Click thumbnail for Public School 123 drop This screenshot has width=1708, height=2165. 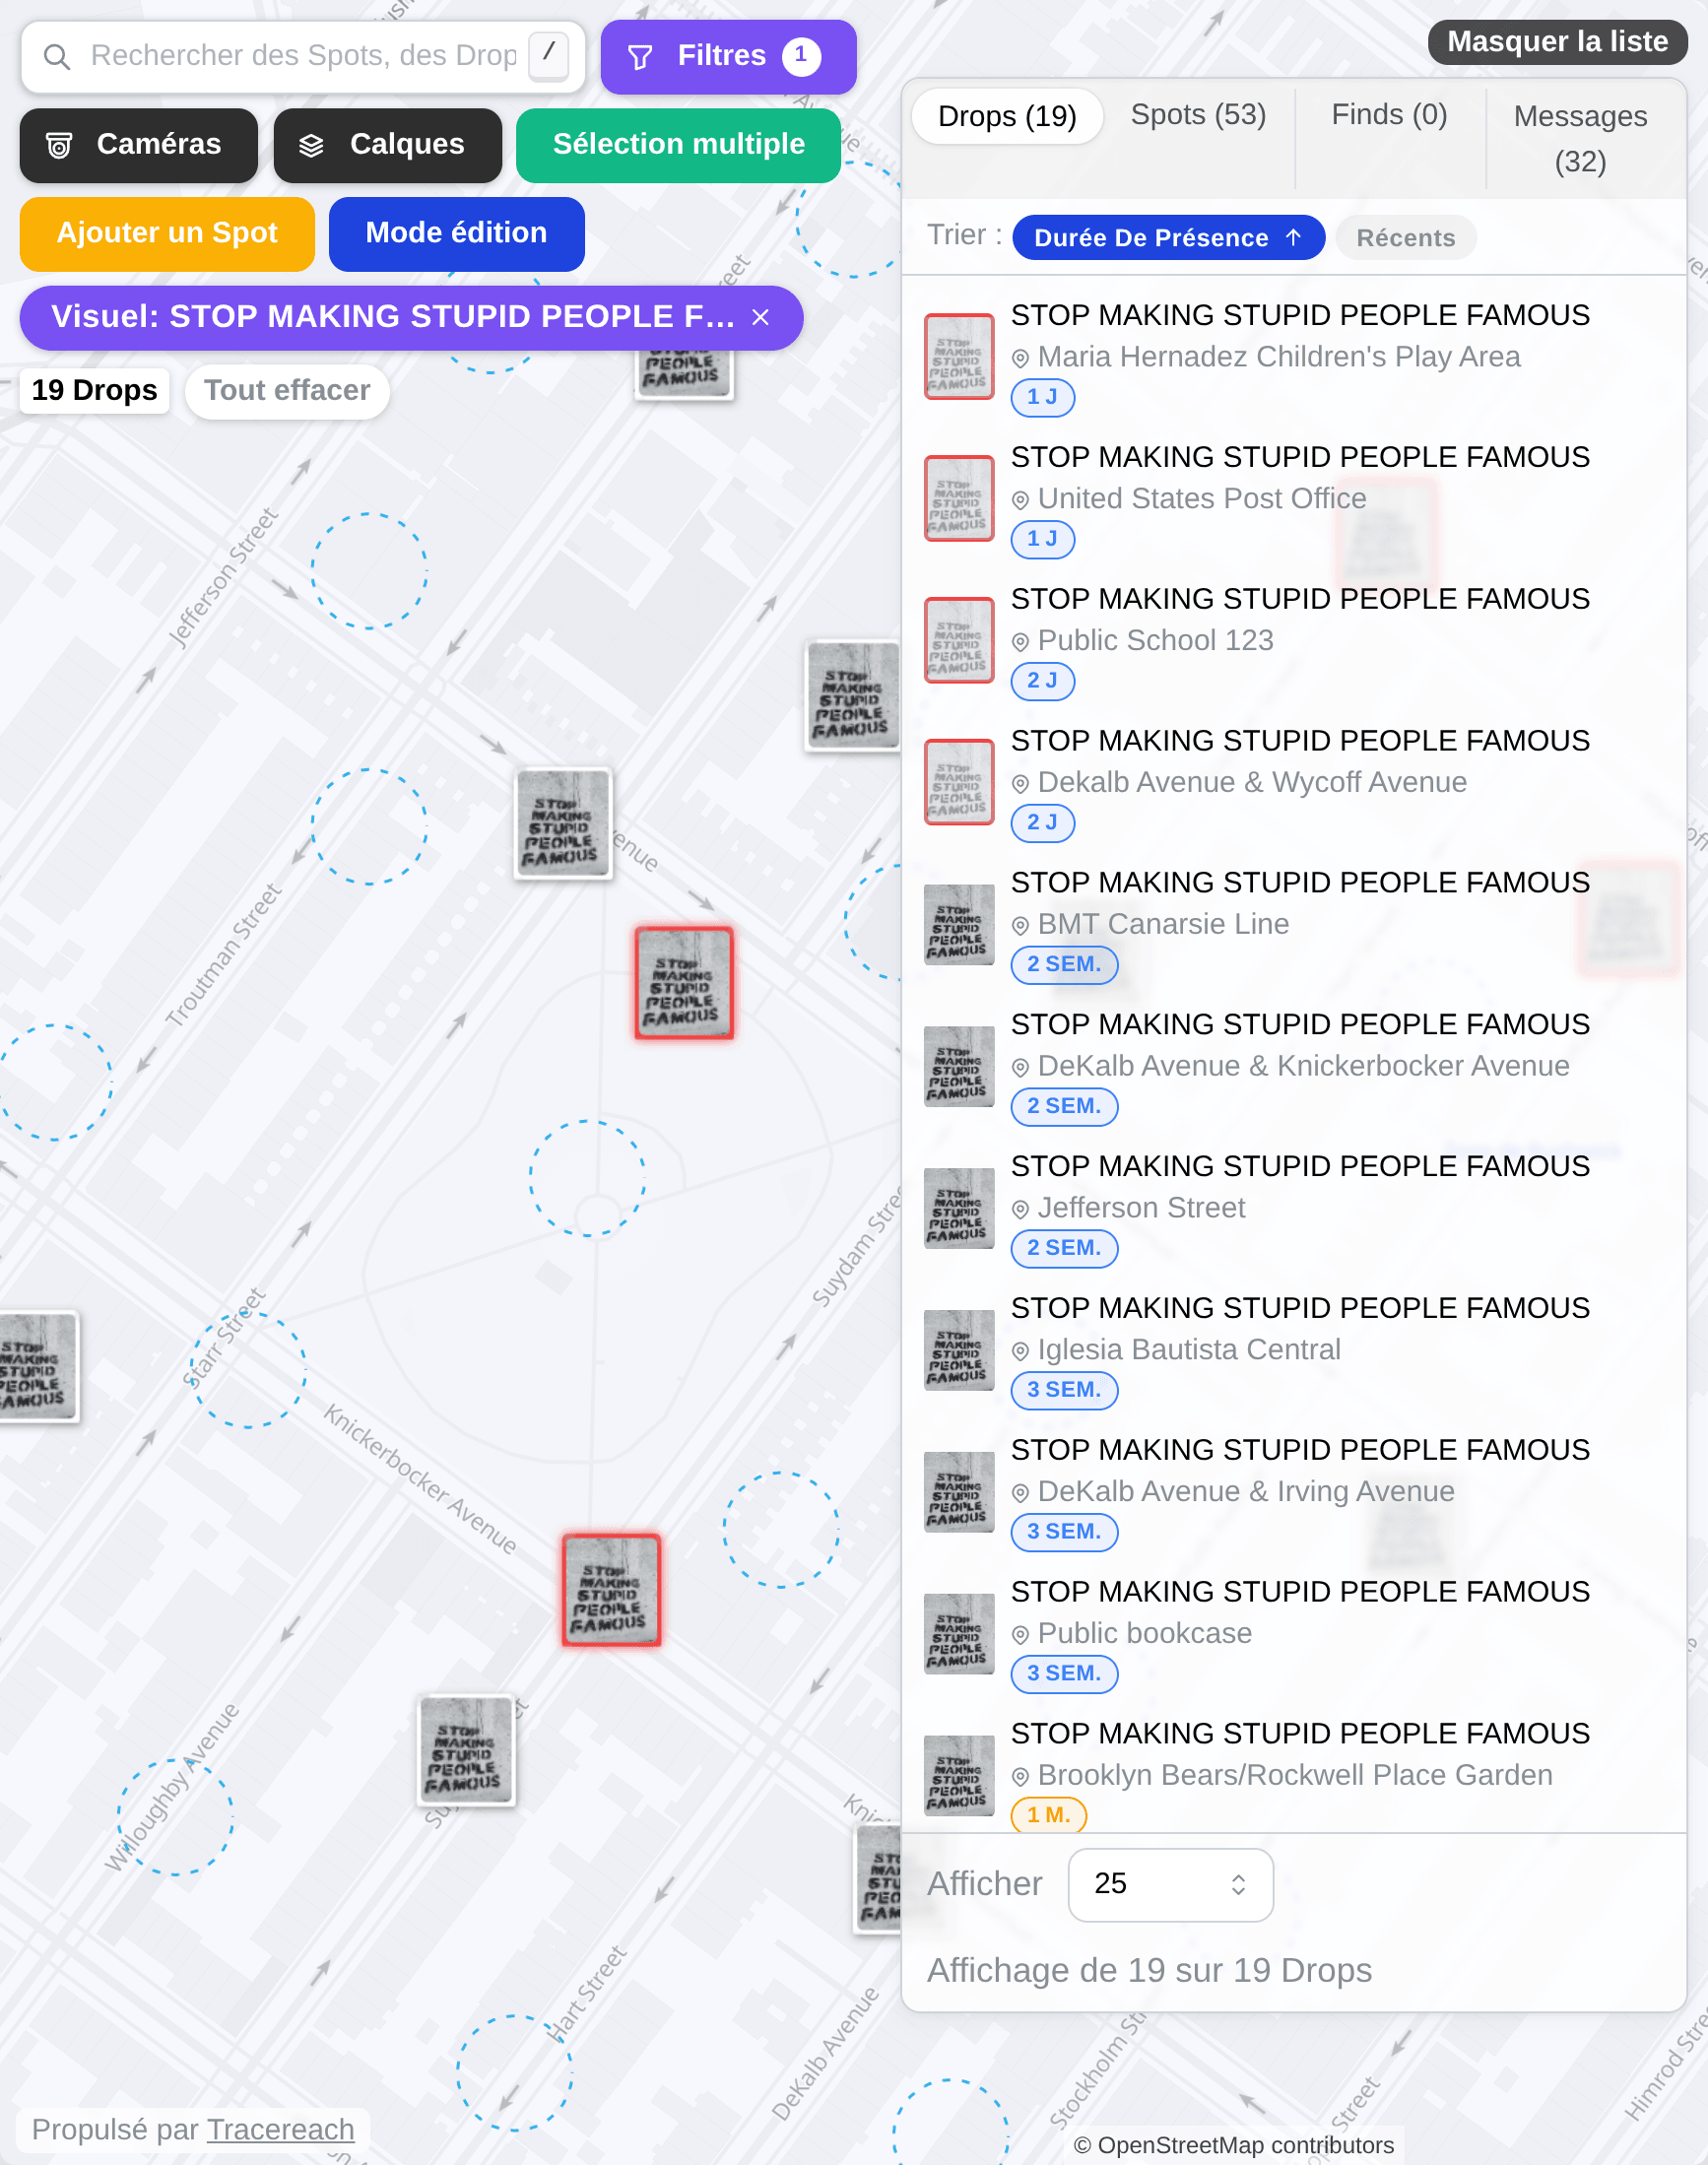tap(959, 641)
